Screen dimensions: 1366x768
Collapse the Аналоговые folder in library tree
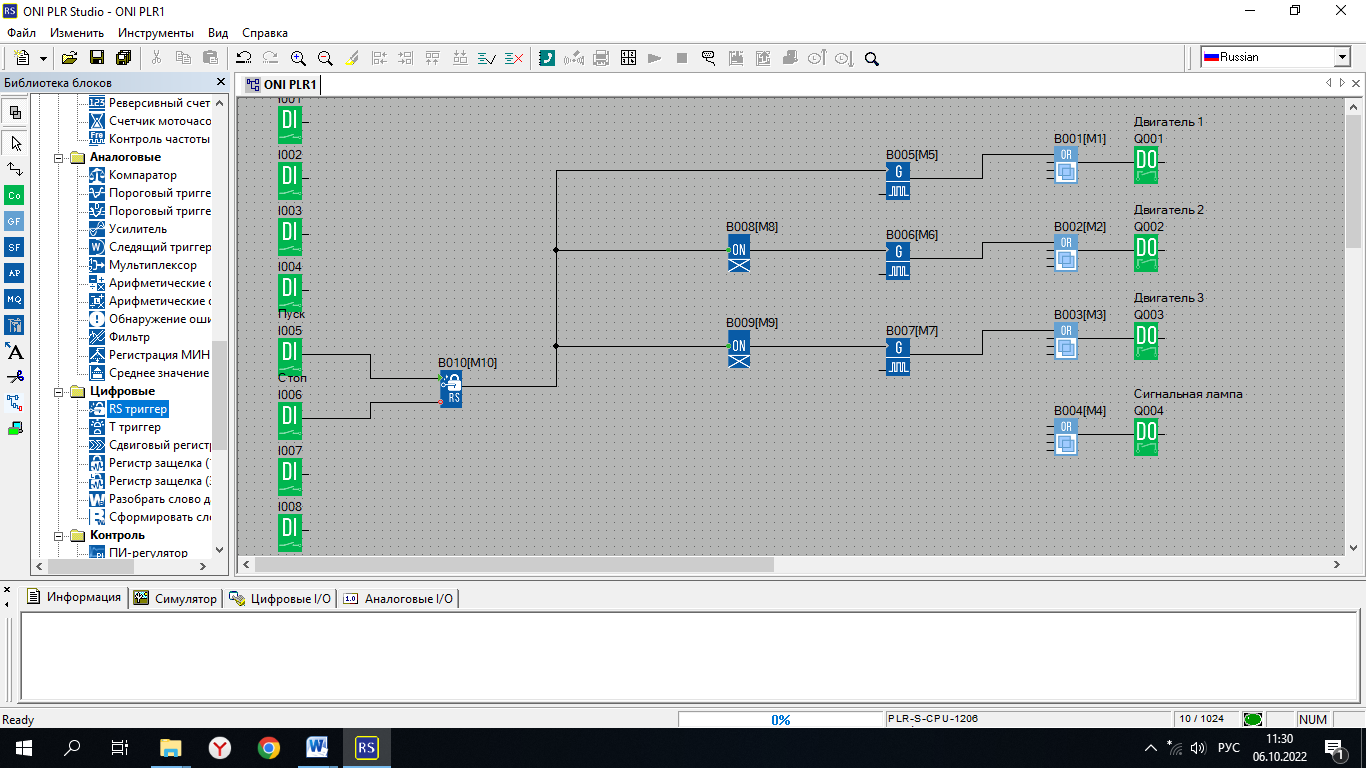coord(60,157)
